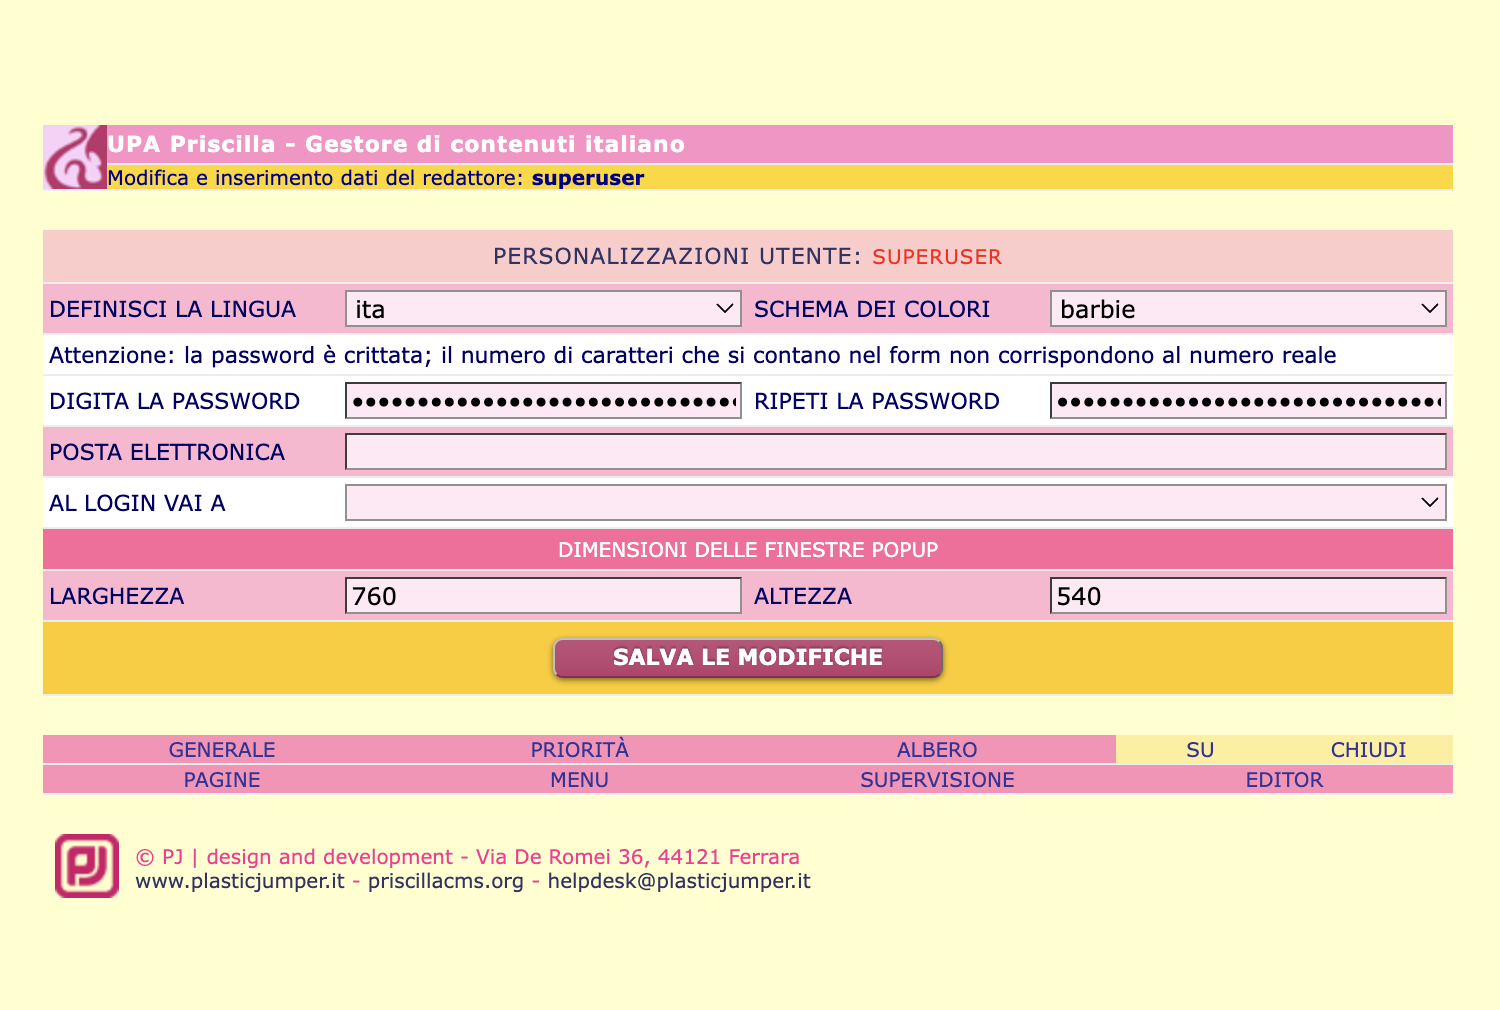Screen dimensions: 1500x1010
Task: Go to the GENERALE menu item
Action: click(x=222, y=750)
